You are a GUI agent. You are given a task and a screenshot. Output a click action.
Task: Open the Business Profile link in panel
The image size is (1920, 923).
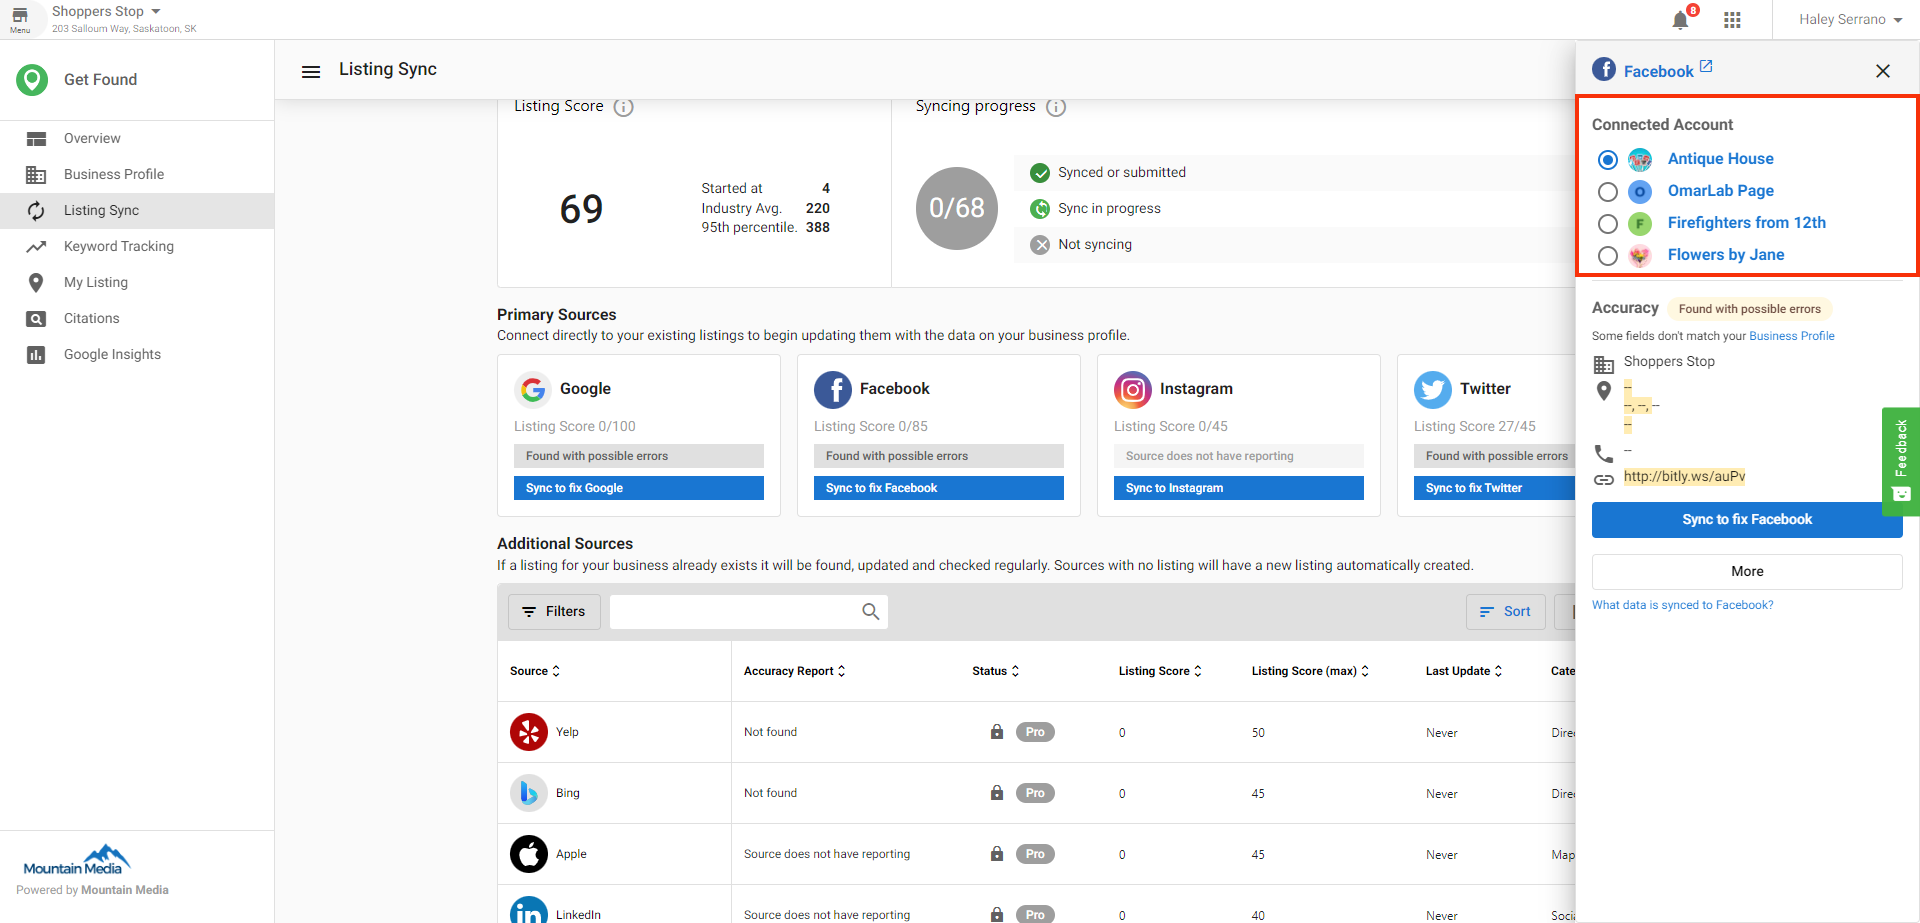click(x=1792, y=336)
